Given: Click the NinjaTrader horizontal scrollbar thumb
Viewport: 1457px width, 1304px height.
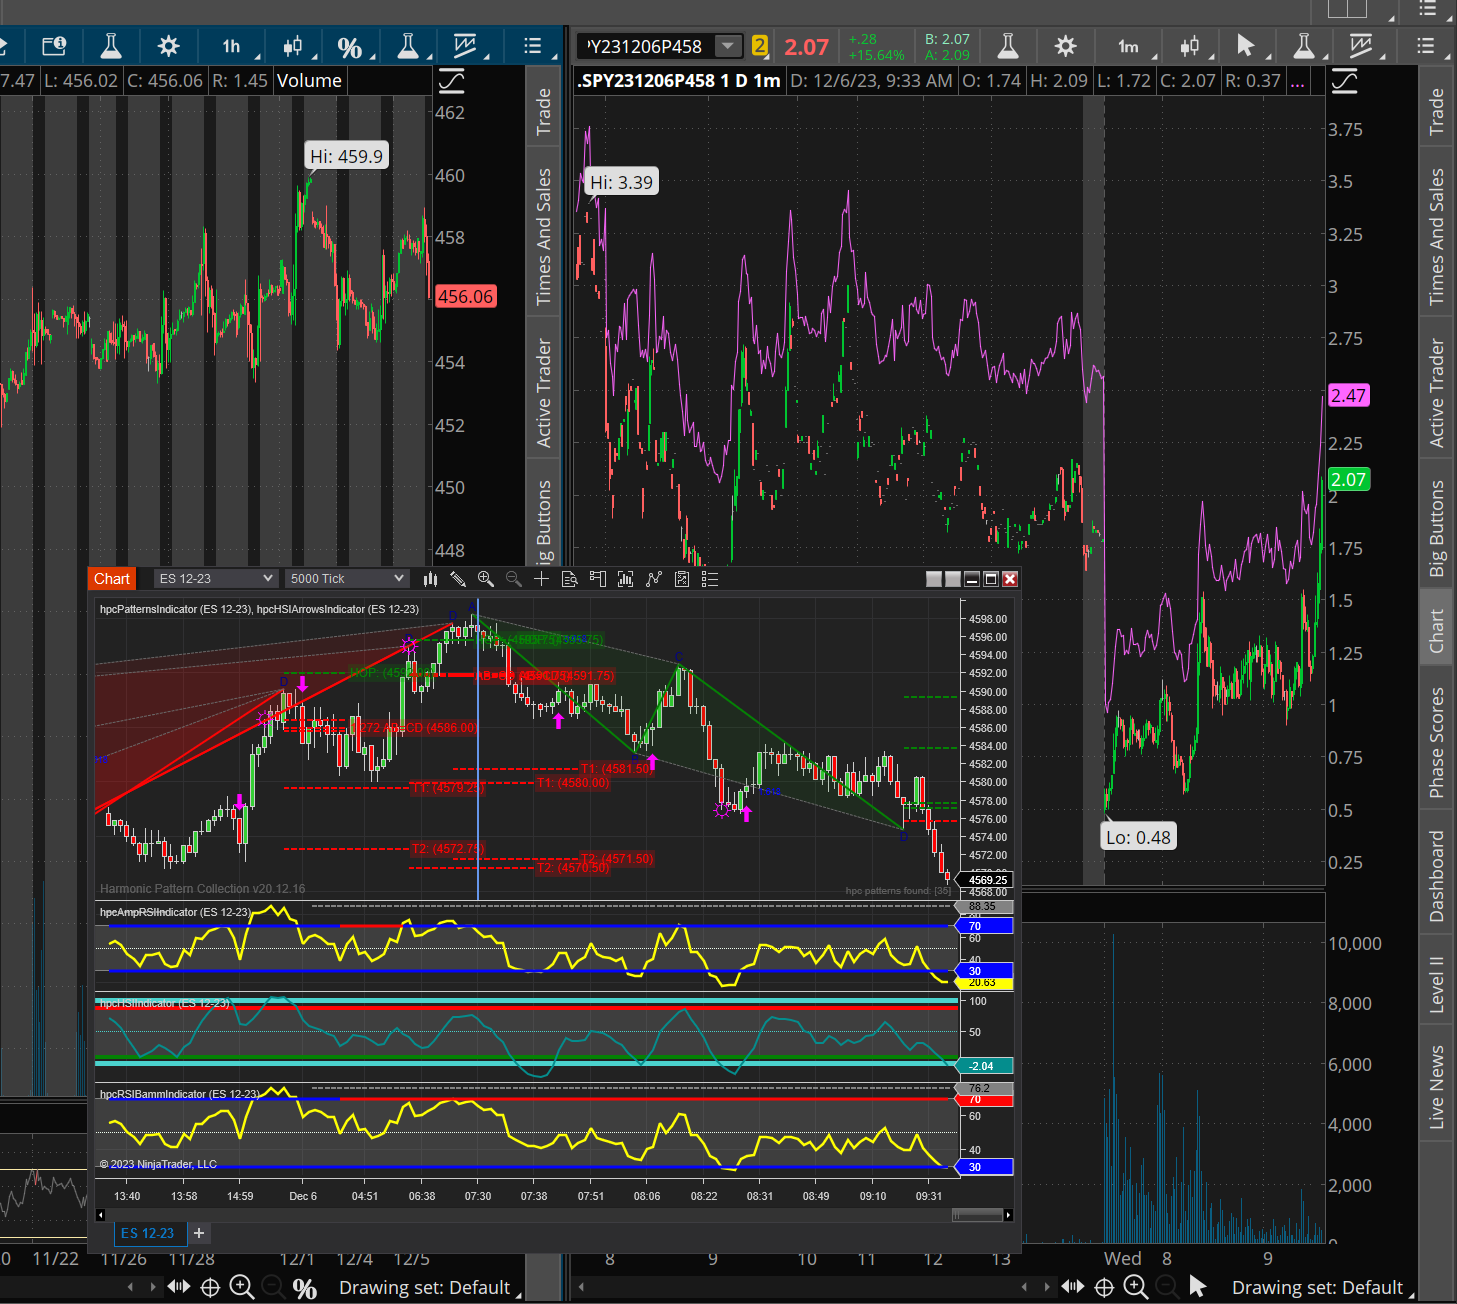Looking at the screenshot, I should click(x=977, y=1215).
